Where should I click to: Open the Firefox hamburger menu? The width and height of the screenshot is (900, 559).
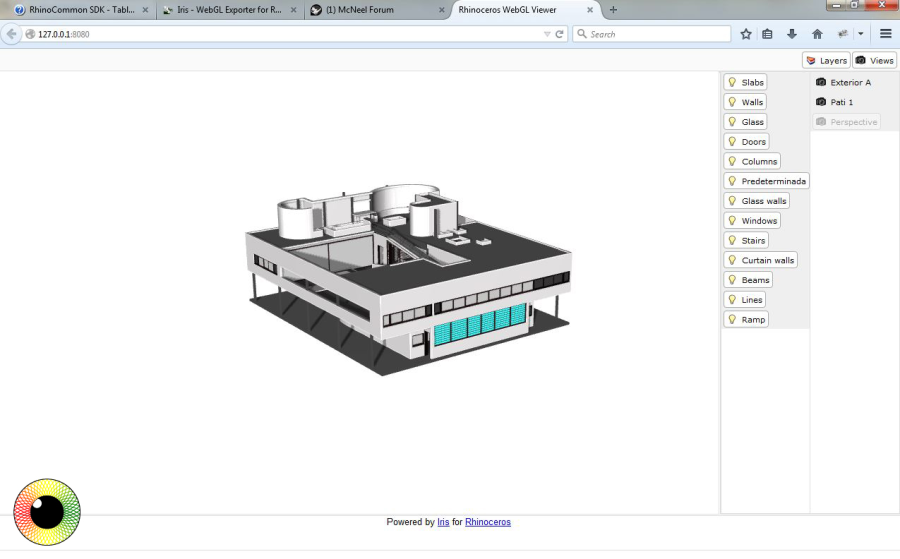tap(886, 34)
